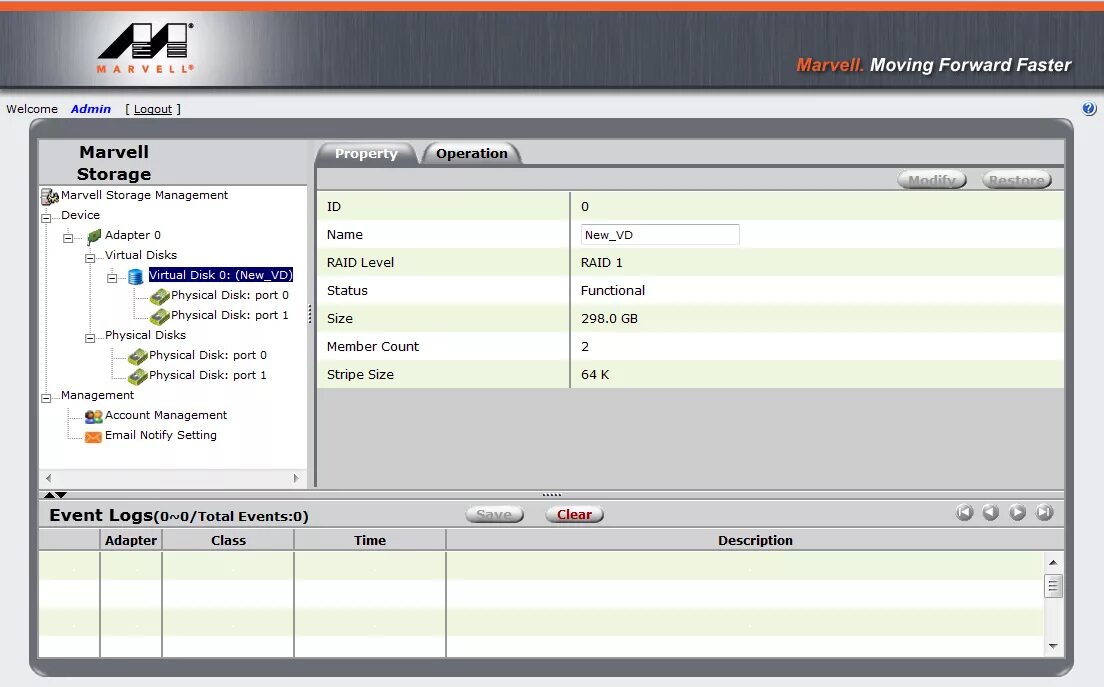Go to next page of event logs

point(1017,512)
